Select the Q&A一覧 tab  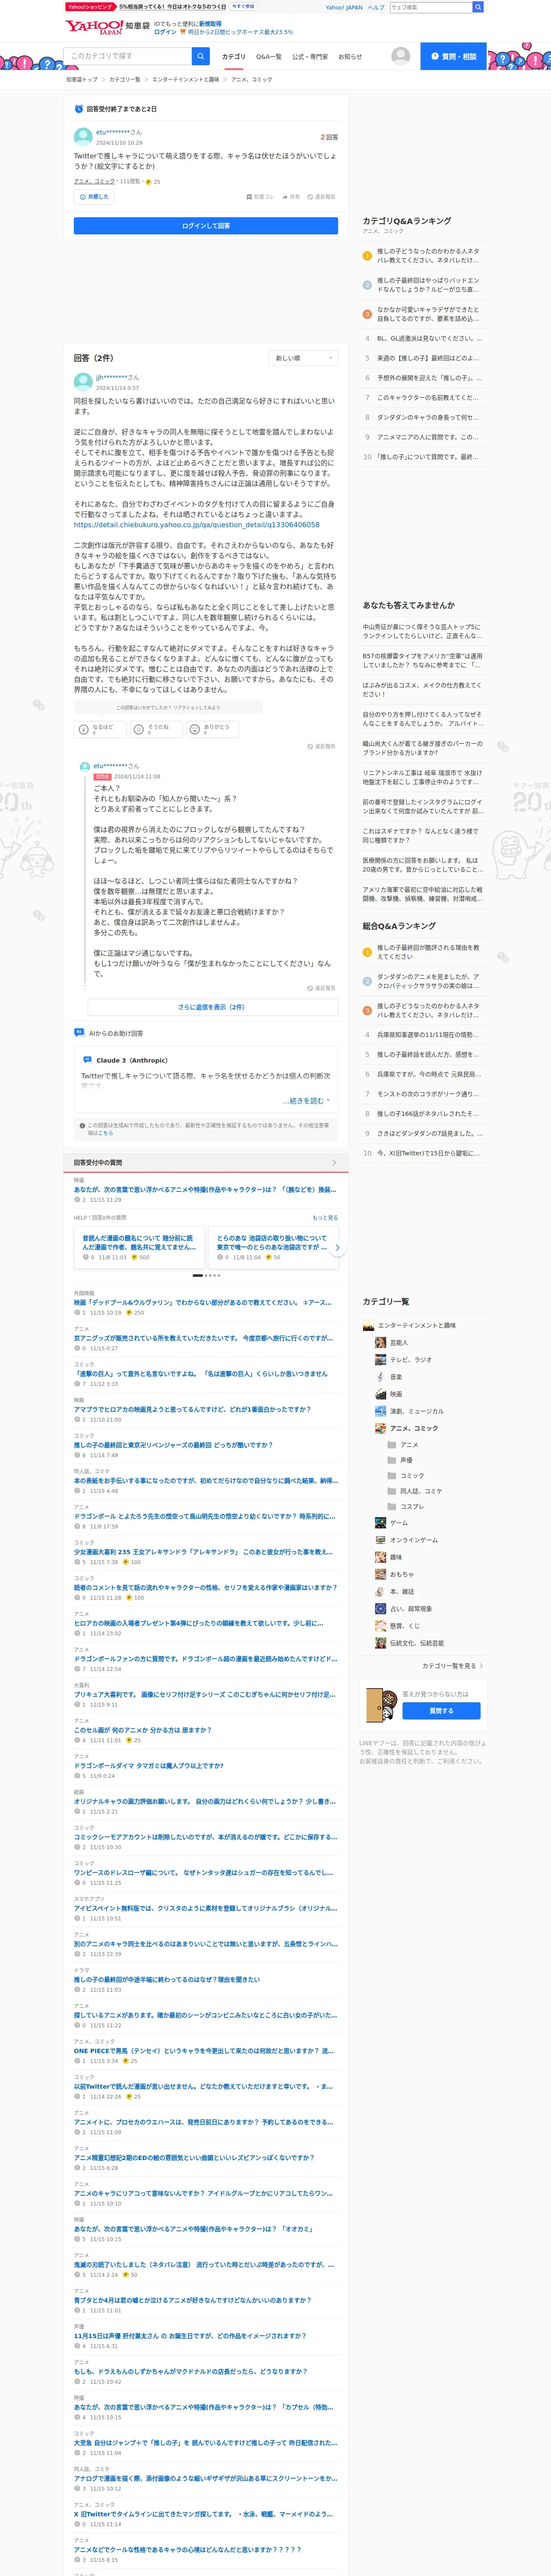[x=269, y=57]
